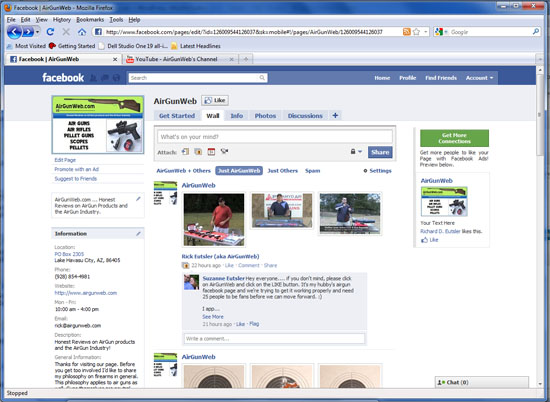Open Most Visited bookmarks toolbar item
The height and width of the screenshot is (402, 550).
click(x=26, y=46)
